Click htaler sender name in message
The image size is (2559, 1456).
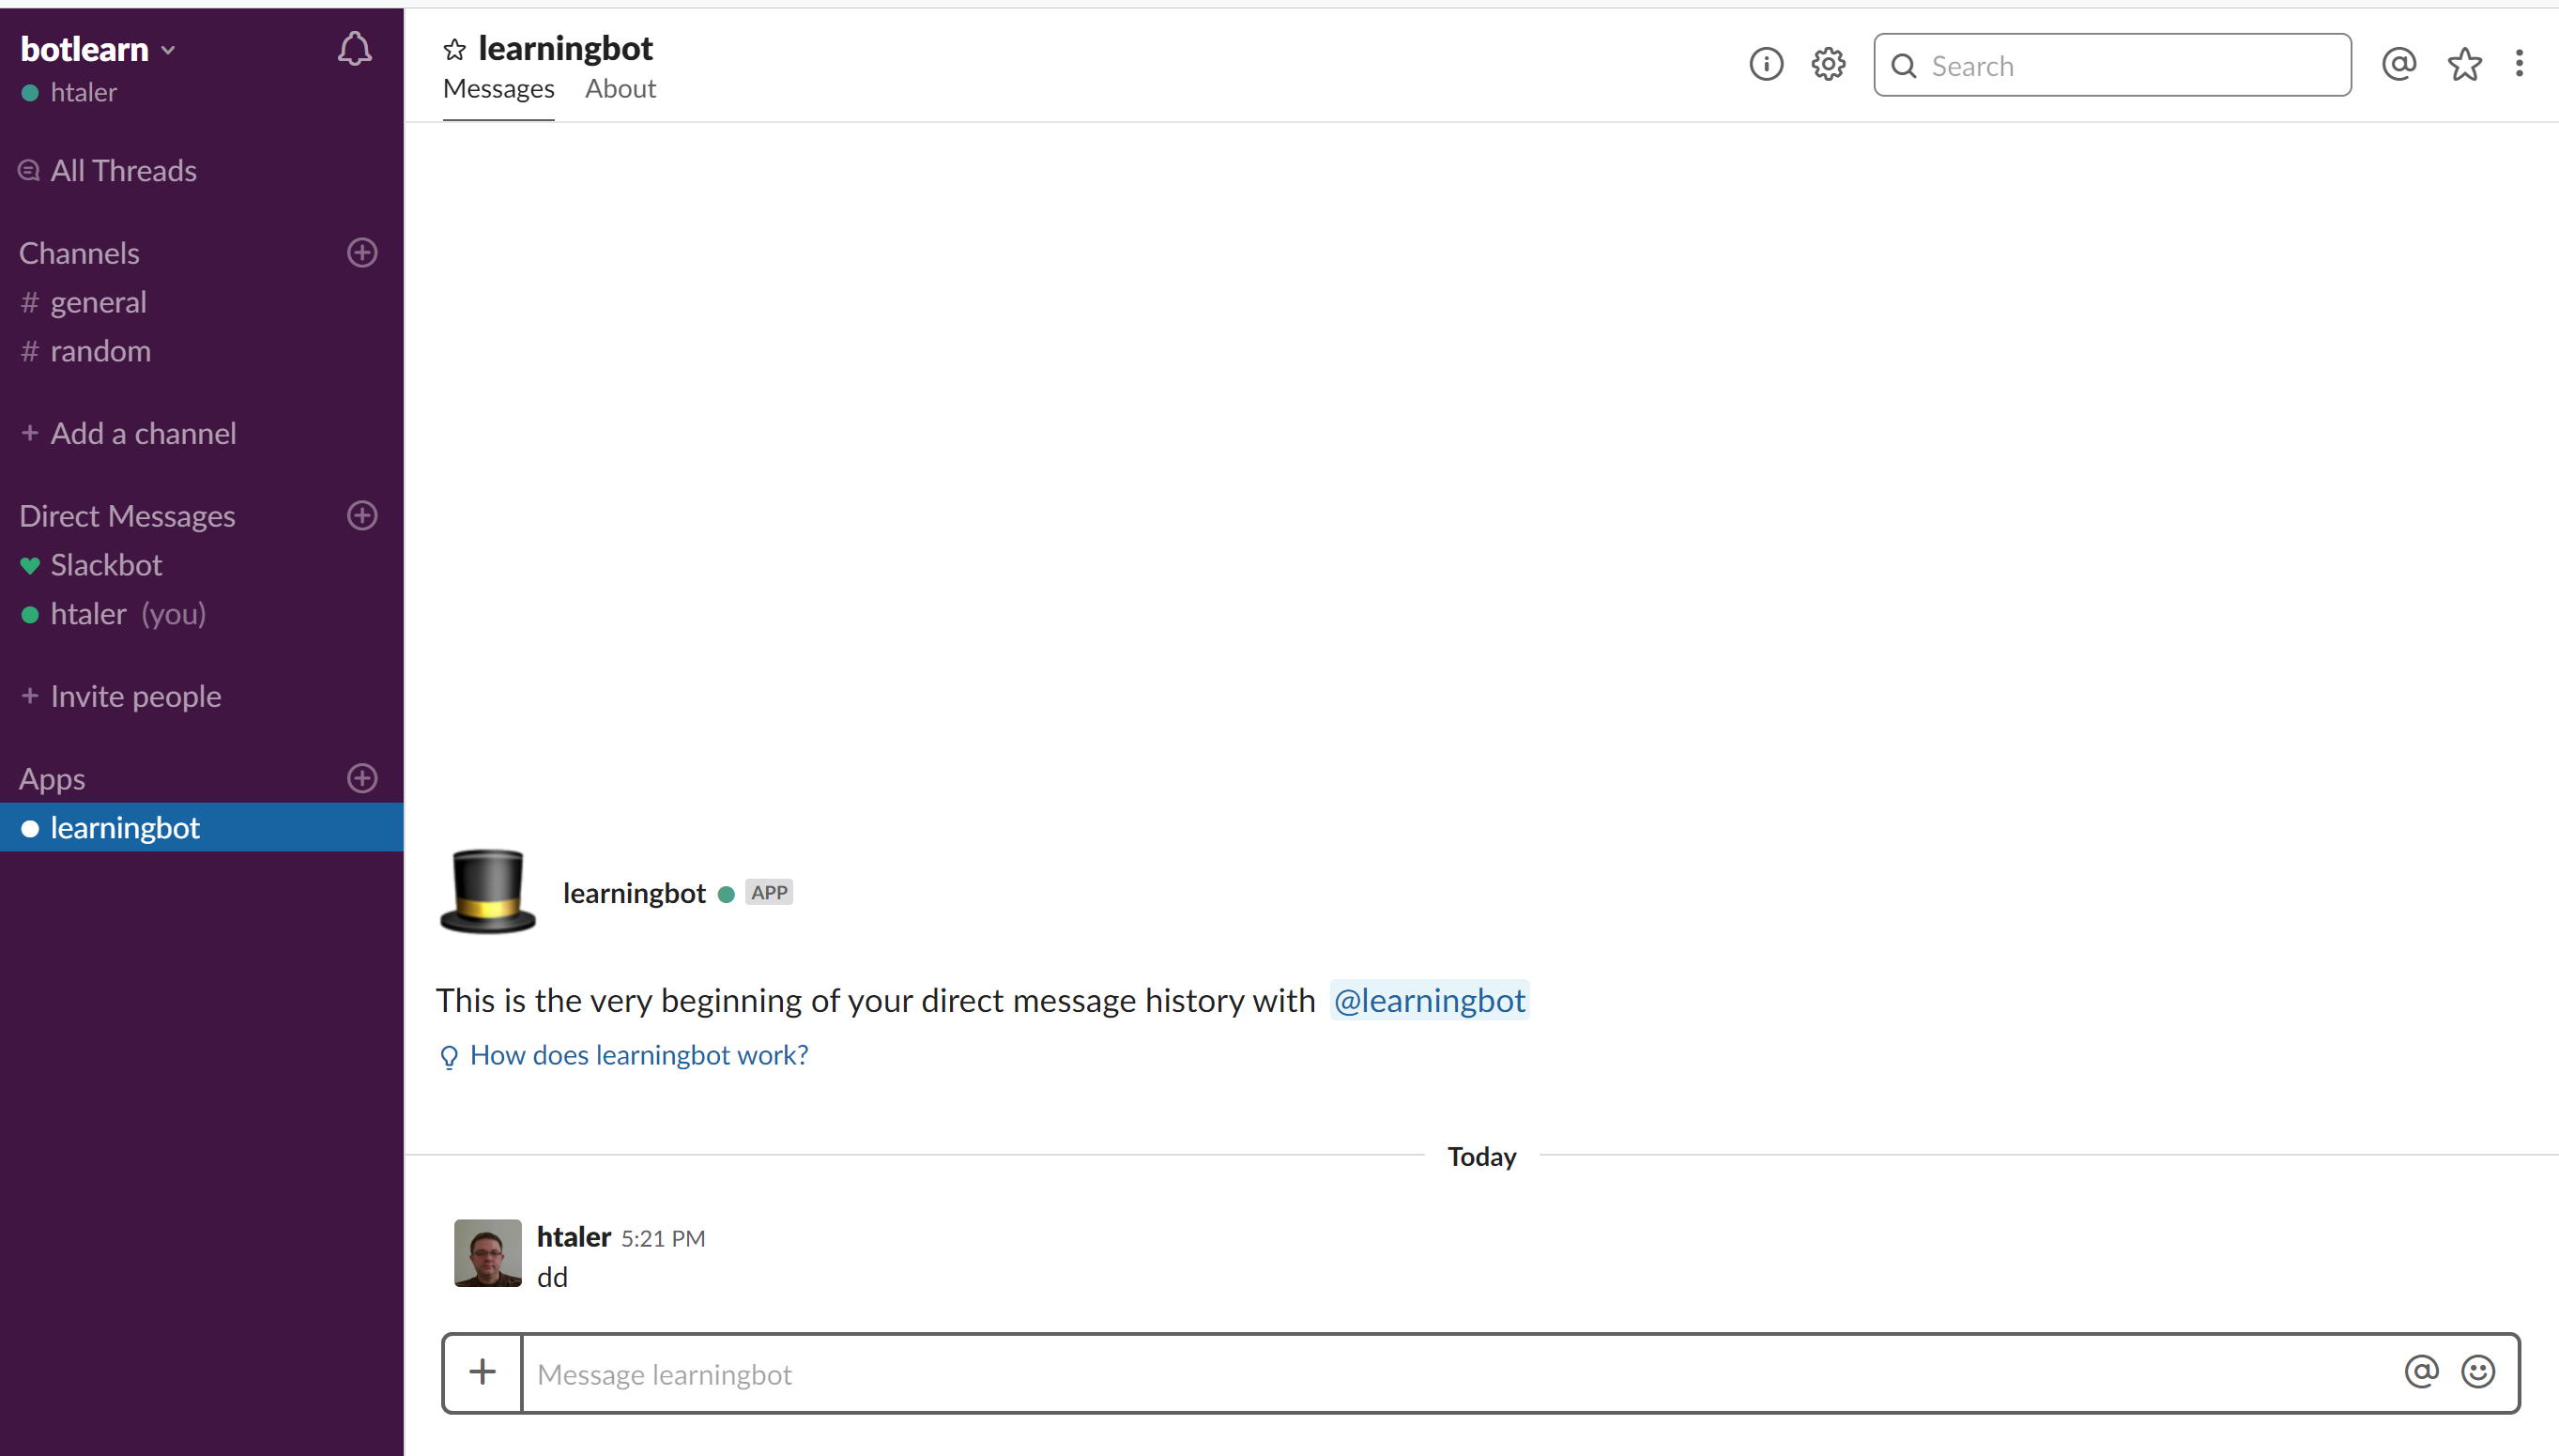tap(573, 1237)
